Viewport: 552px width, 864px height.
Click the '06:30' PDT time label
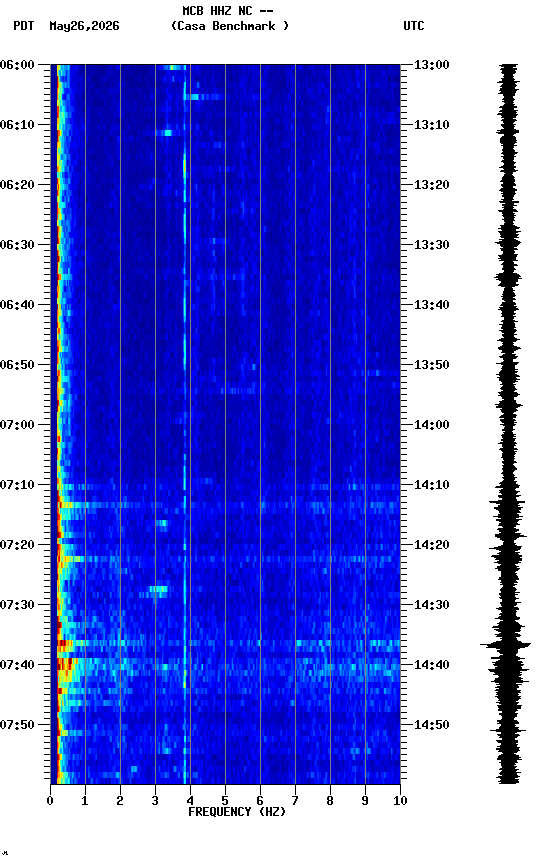pos(17,245)
